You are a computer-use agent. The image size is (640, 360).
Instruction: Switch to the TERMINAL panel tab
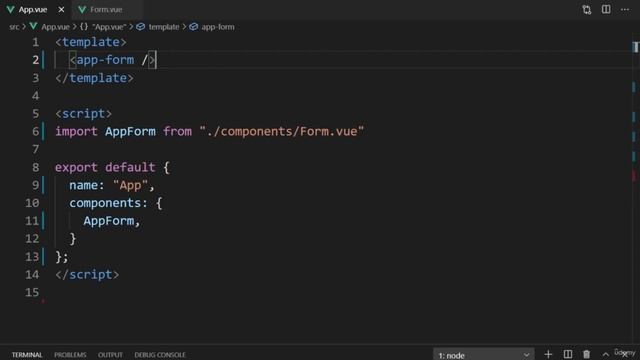[27, 355]
